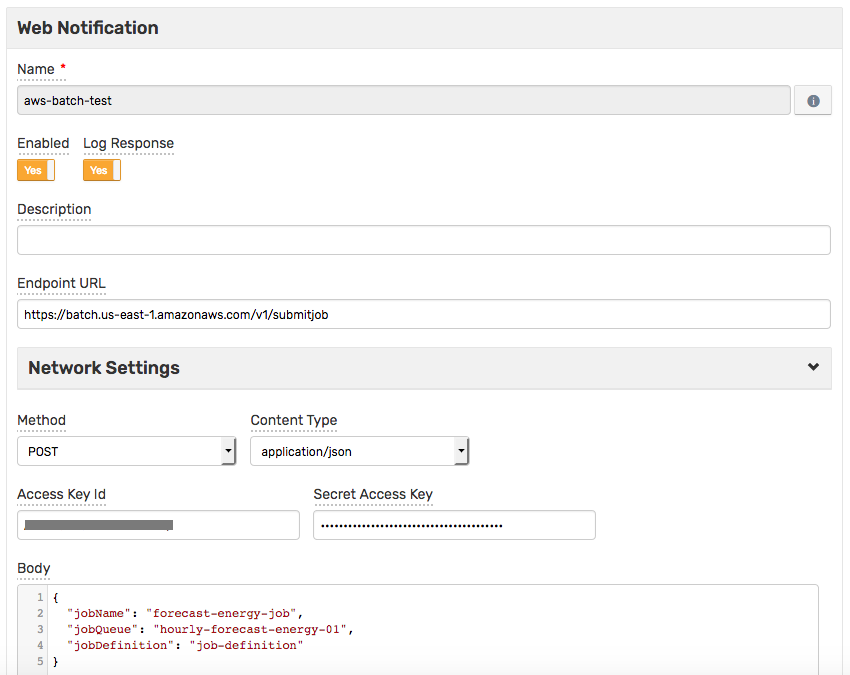Click line number 5 in Body gutter
The height and width of the screenshot is (675, 850).
point(40,661)
